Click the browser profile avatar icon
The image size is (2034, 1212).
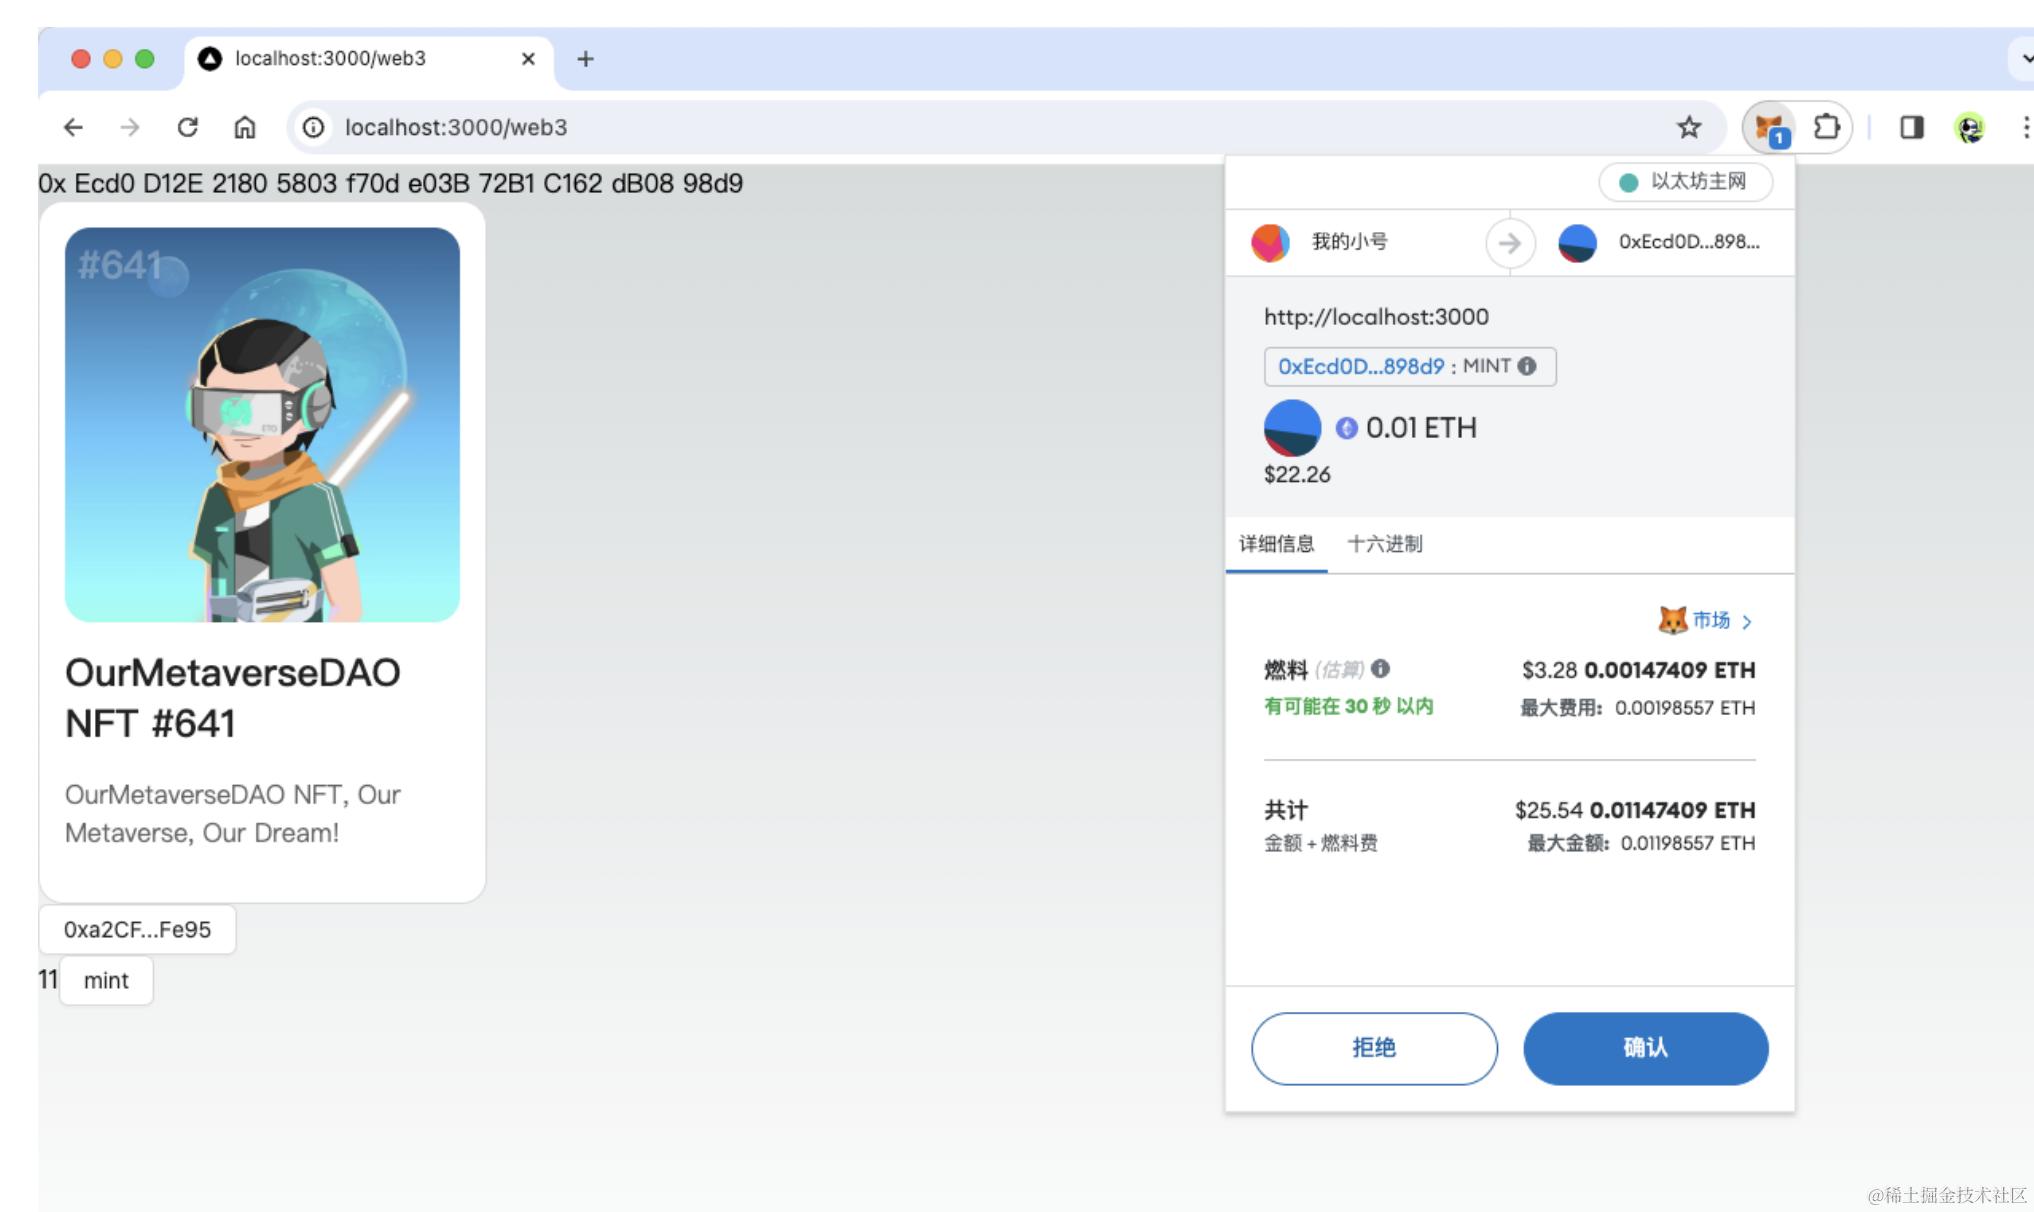click(x=1969, y=128)
